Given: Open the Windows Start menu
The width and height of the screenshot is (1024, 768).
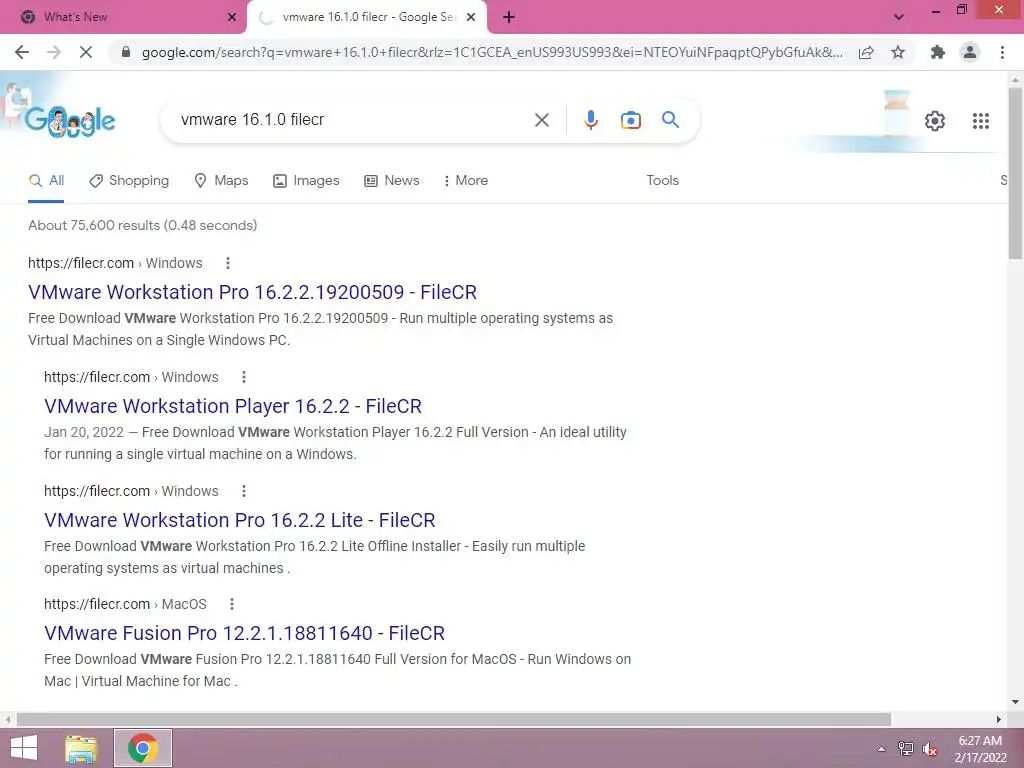Looking at the screenshot, I should (24, 748).
